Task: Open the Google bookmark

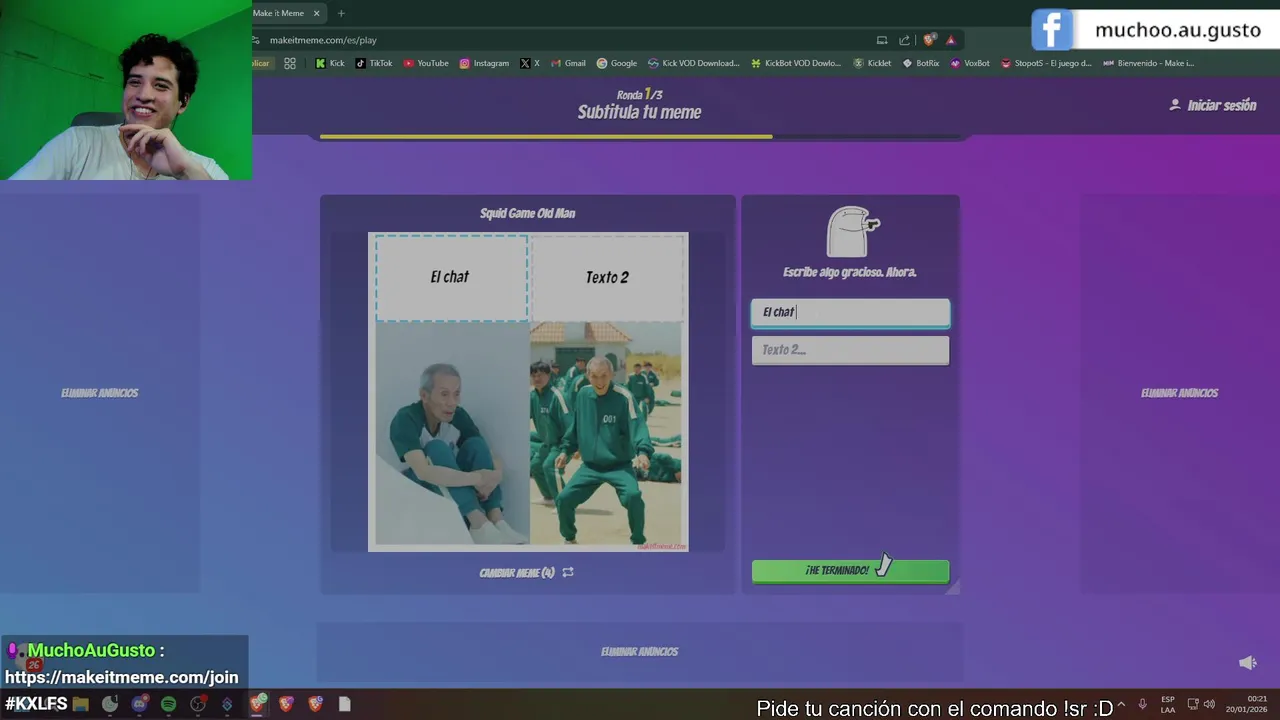Action: click(x=617, y=63)
